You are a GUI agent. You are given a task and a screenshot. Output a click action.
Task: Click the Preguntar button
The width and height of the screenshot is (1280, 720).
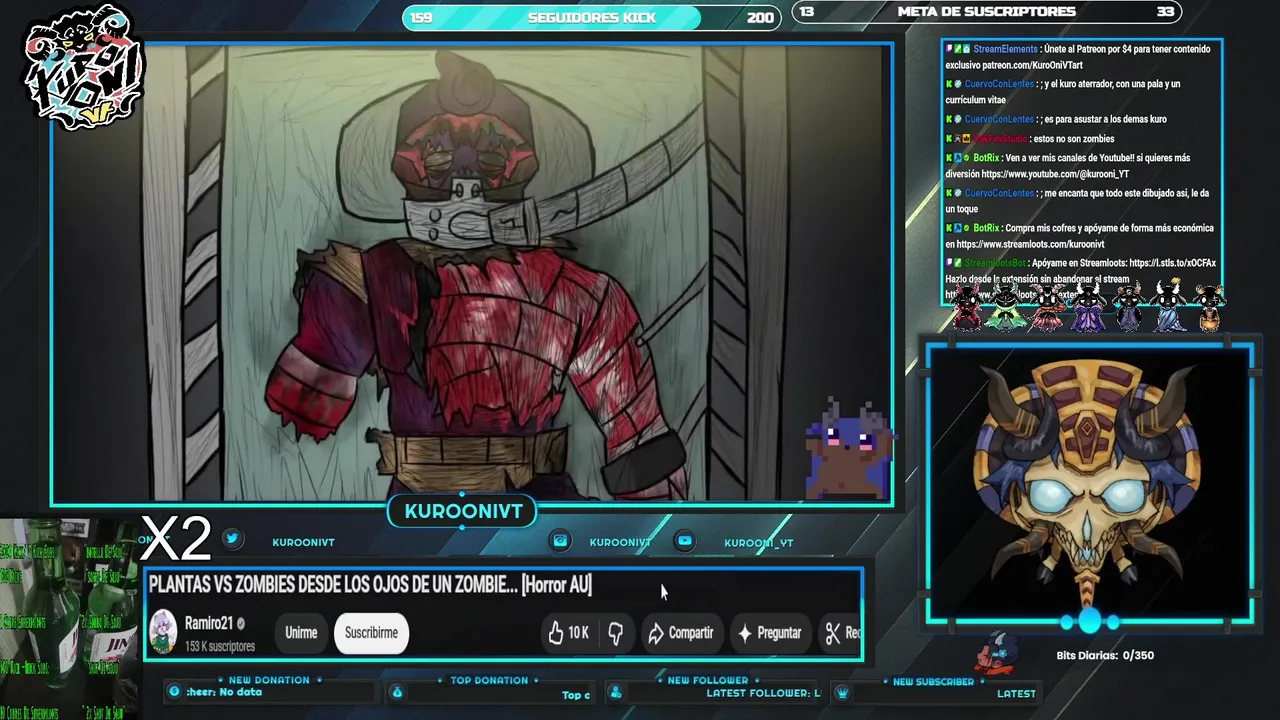769,633
